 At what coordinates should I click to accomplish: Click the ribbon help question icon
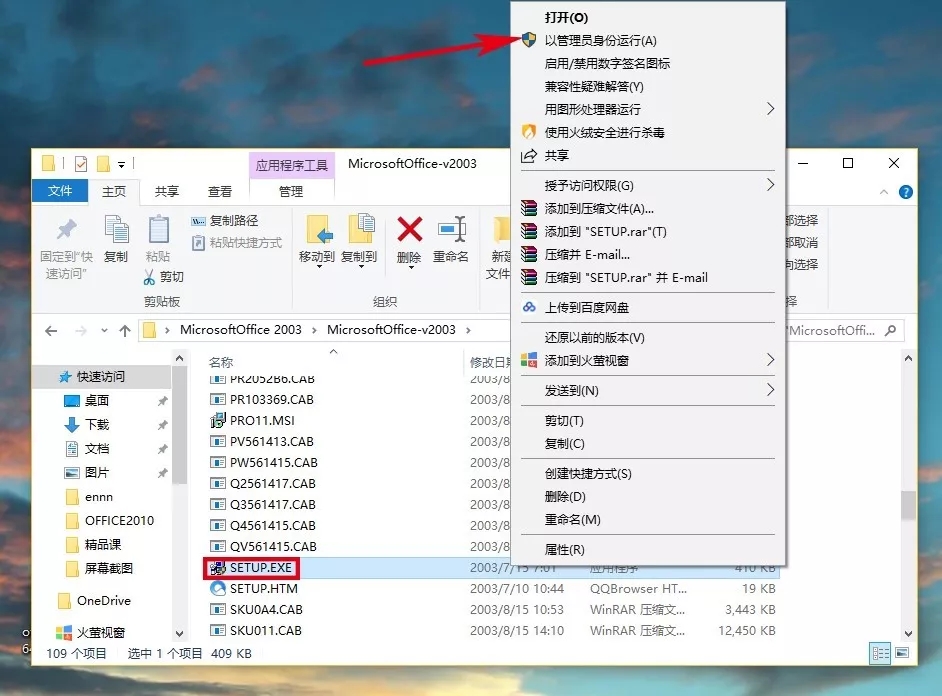pyautogui.click(x=905, y=192)
